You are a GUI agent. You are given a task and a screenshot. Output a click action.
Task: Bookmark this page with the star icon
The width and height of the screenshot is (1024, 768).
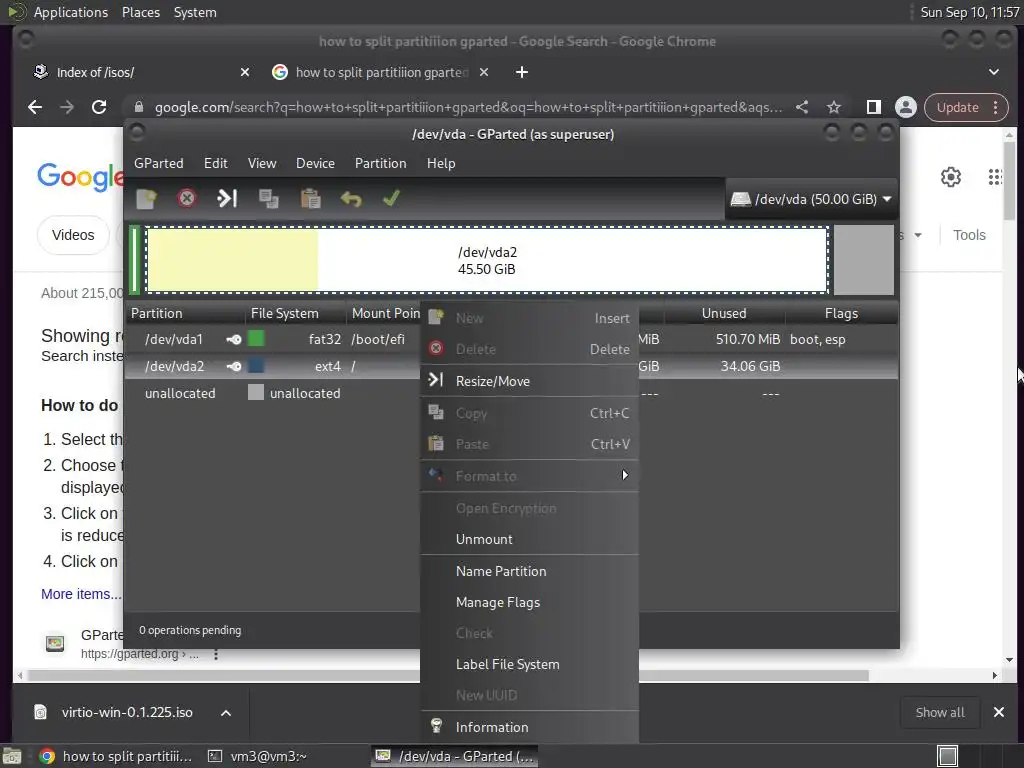833,107
